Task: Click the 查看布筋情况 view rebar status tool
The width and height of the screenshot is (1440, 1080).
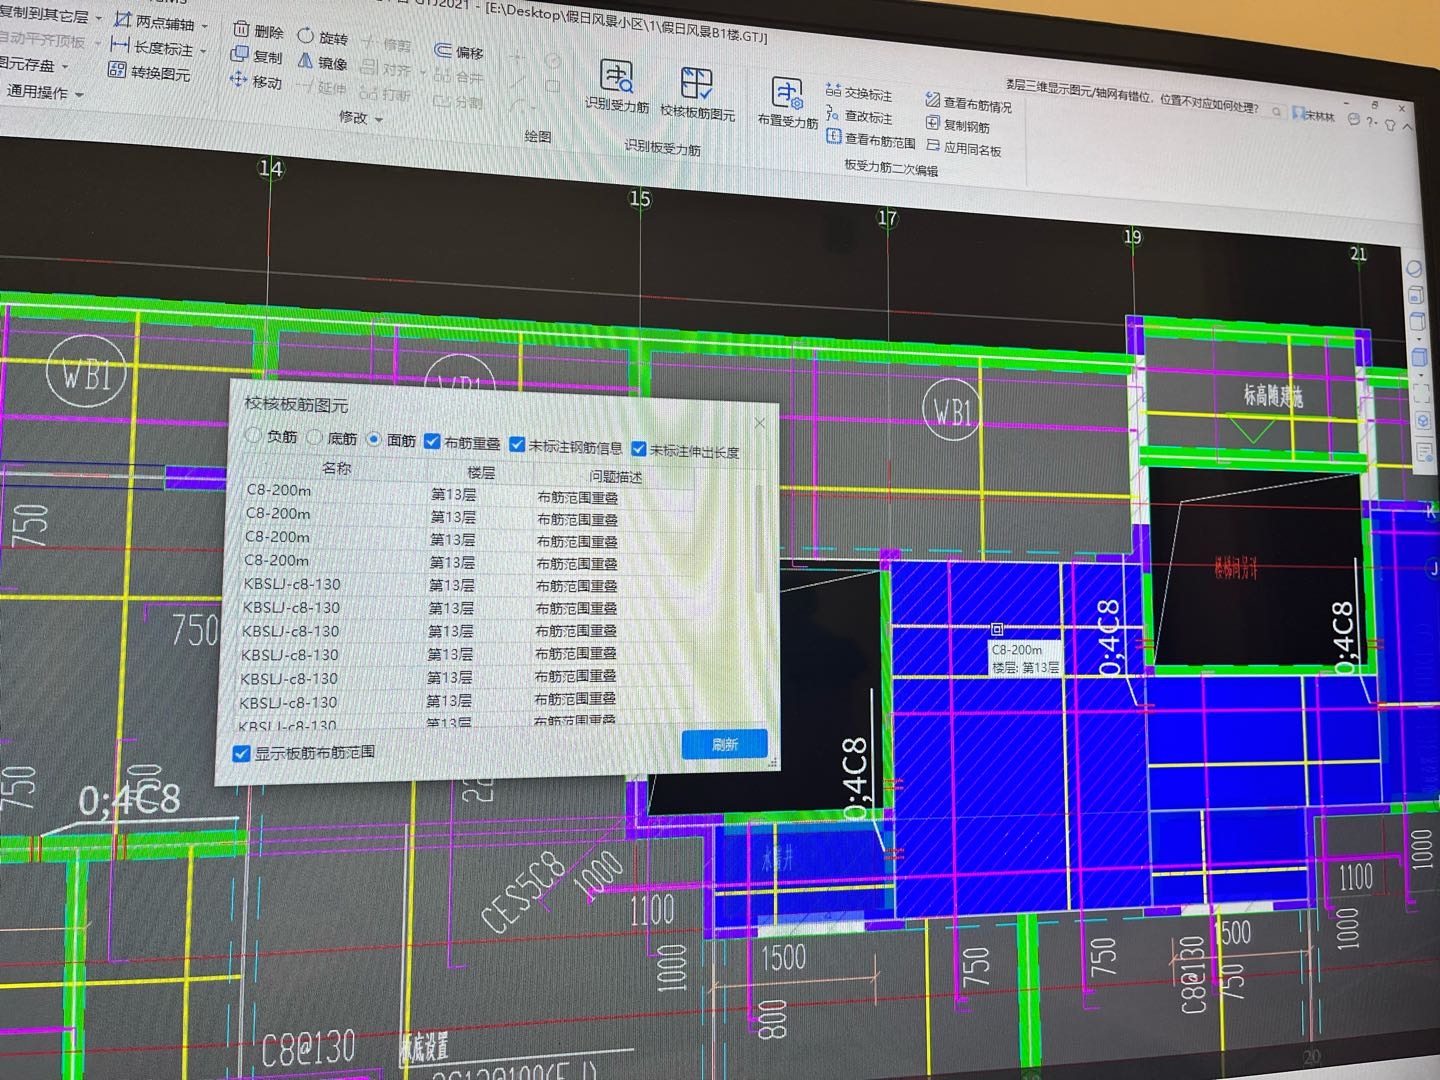Action: 968,103
